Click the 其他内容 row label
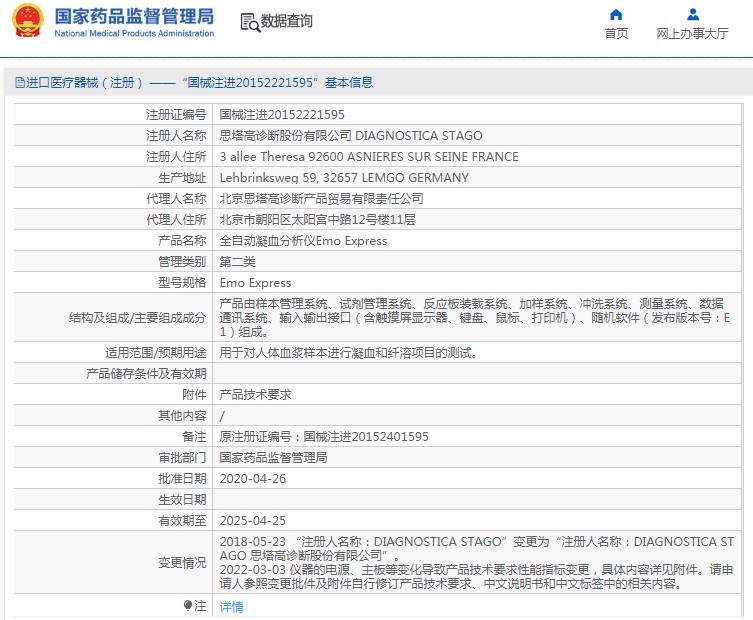 point(182,416)
